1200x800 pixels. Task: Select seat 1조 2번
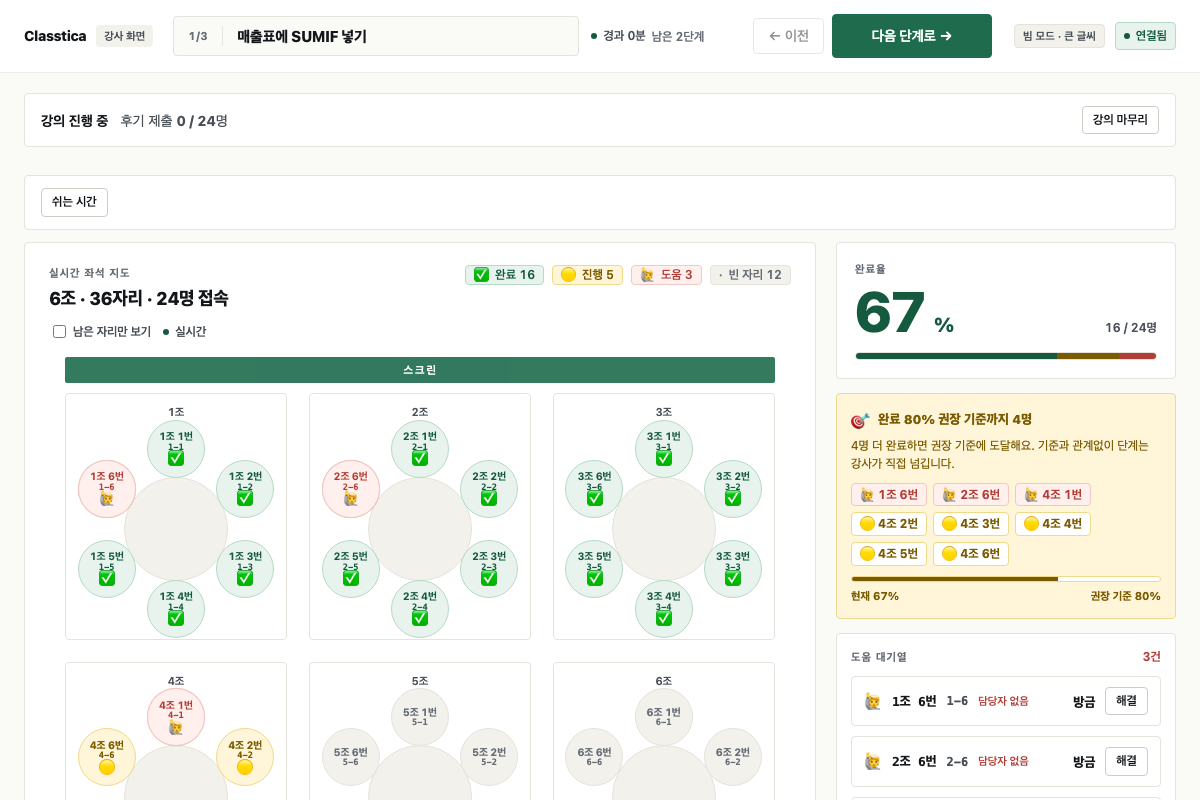point(245,489)
